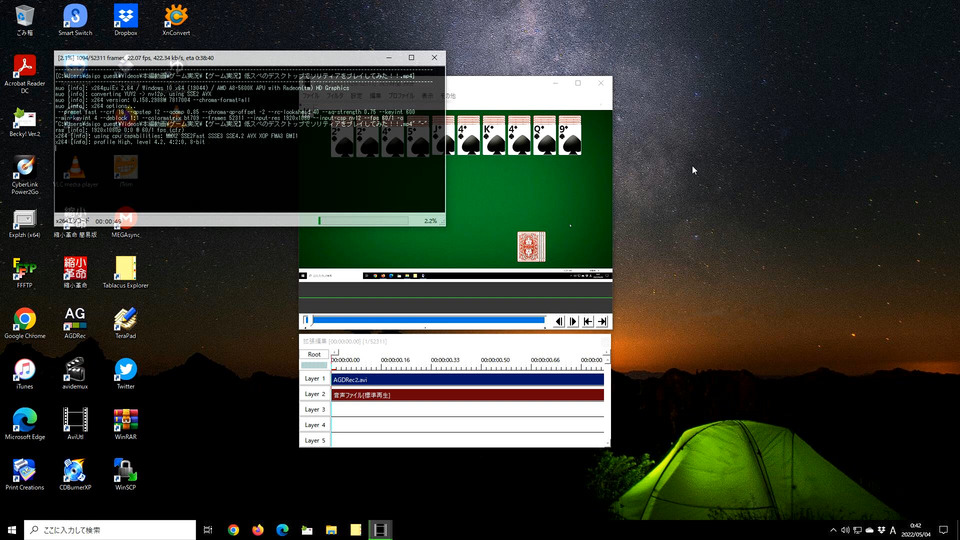Click the Root scene button in timeline
Screen dimensions: 960x540
point(314,354)
